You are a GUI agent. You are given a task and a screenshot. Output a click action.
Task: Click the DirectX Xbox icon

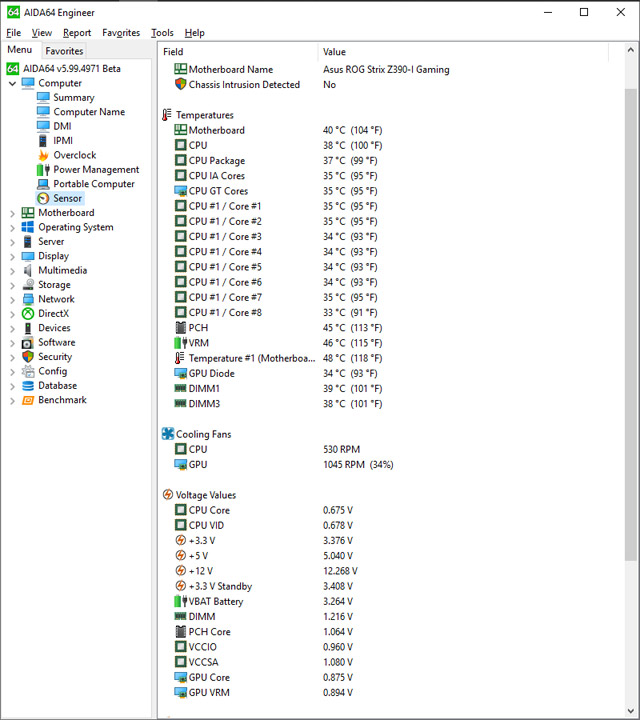(x=28, y=314)
